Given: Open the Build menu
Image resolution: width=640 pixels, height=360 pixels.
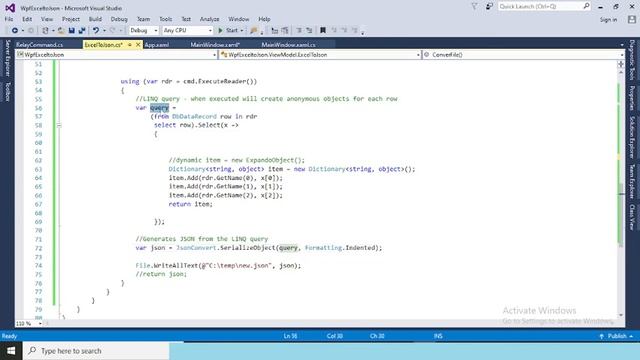Looking at the screenshot, I should [x=95, y=19].
